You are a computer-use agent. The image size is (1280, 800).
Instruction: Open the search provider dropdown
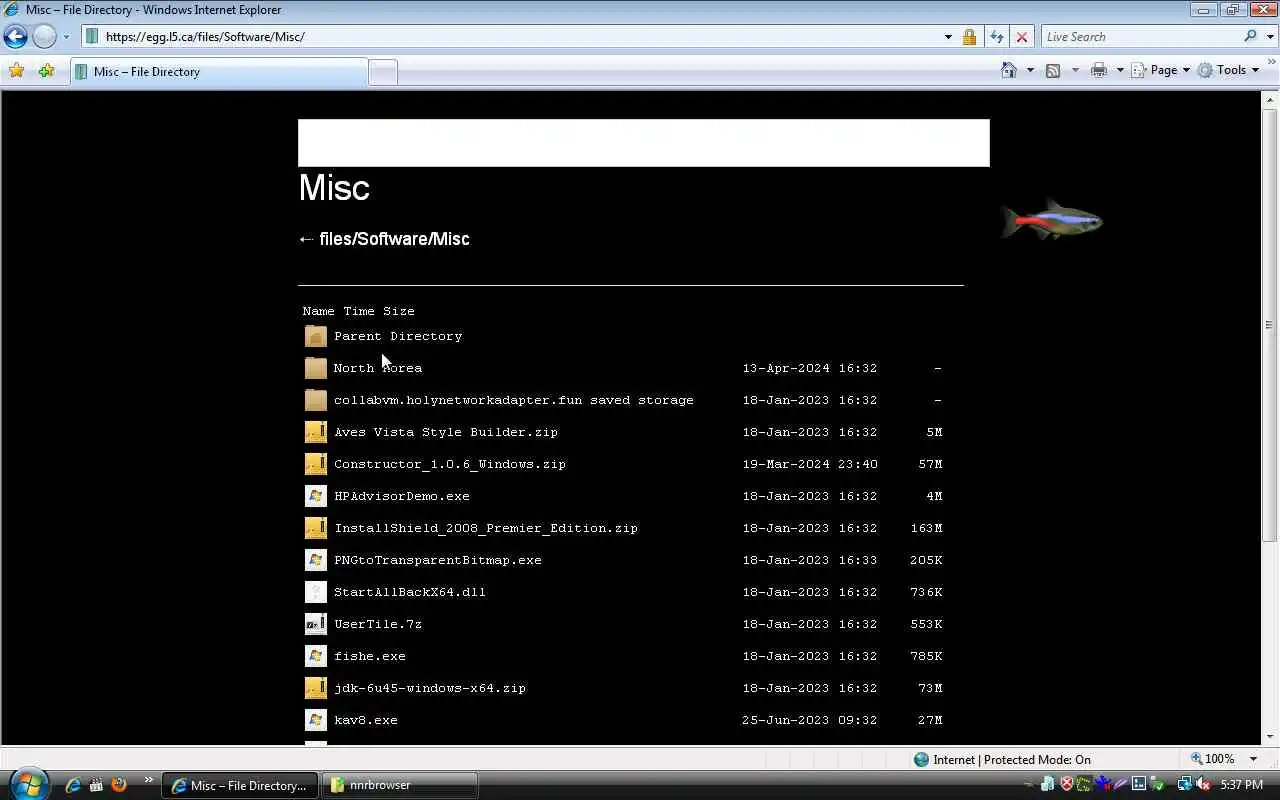pyautogui.click(x=1270, y=37)
